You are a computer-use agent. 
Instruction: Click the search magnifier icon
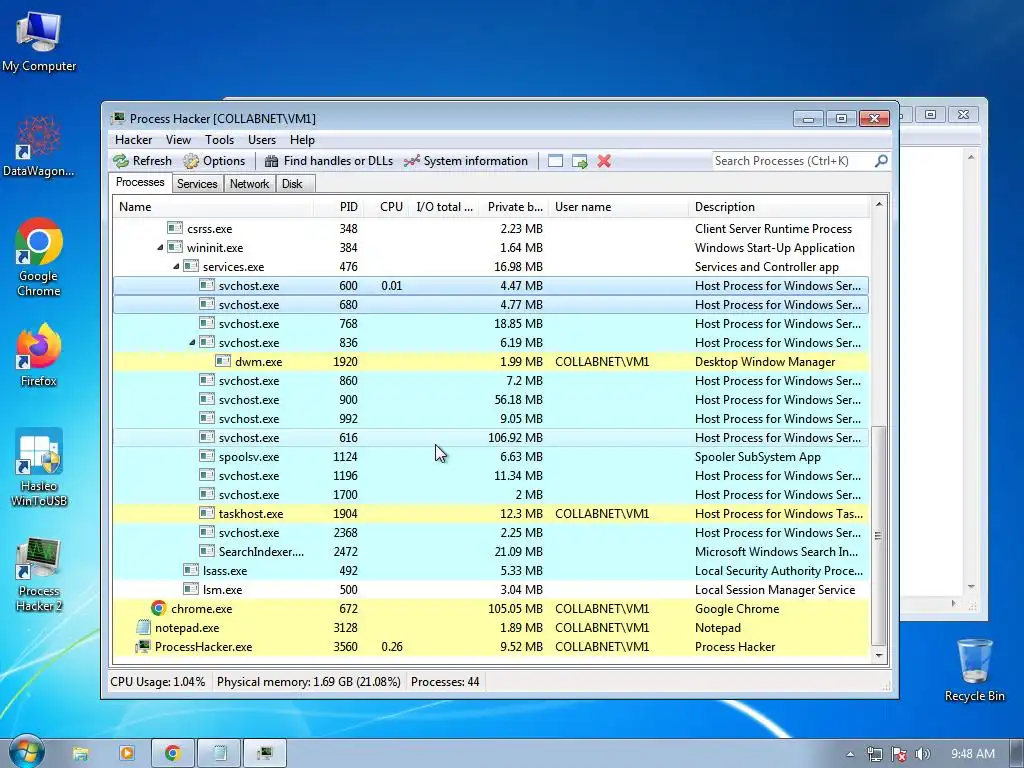(x=881, y=161)
